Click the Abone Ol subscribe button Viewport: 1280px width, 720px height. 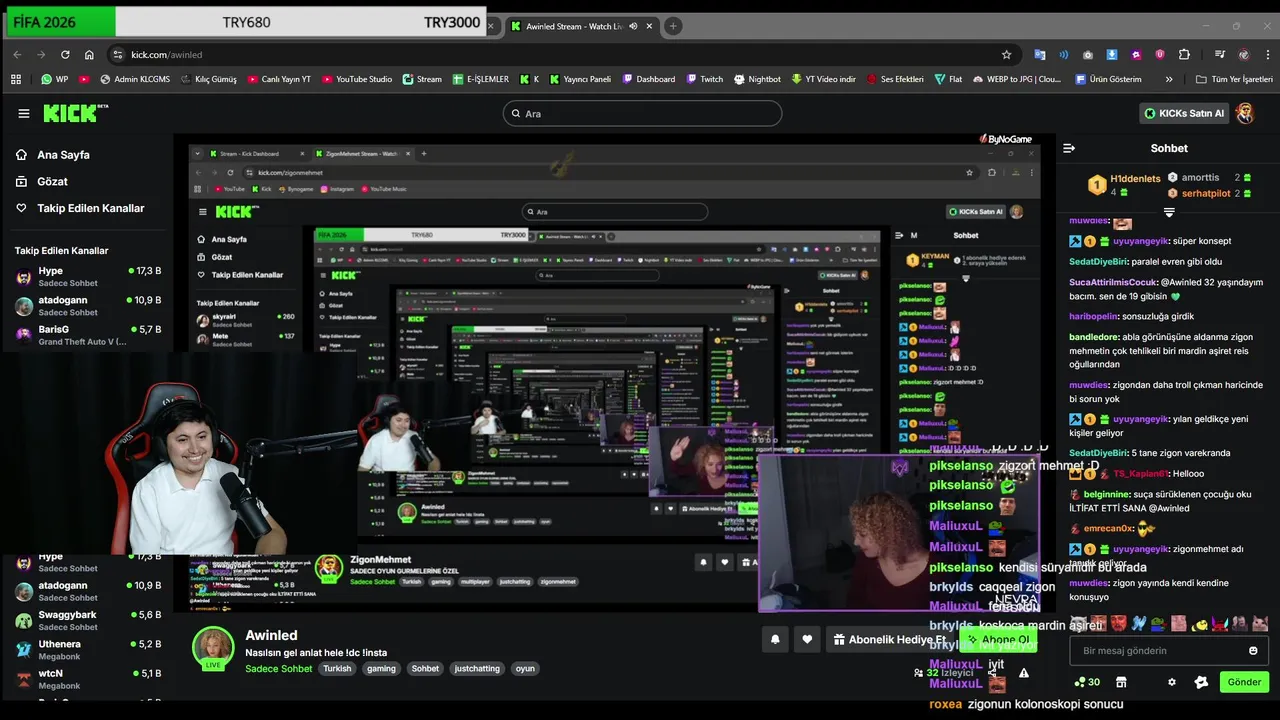coord(997,639)
